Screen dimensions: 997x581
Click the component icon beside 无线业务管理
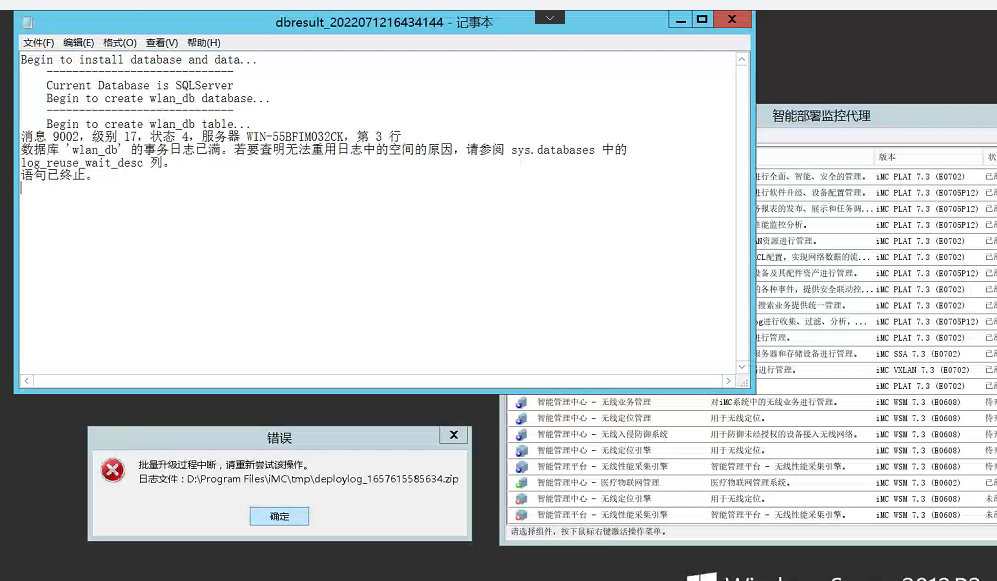coord(521,402)
